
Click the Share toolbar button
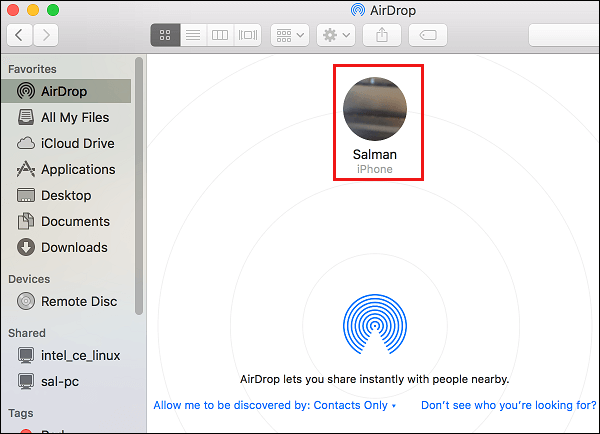click(x=382, y=35)
